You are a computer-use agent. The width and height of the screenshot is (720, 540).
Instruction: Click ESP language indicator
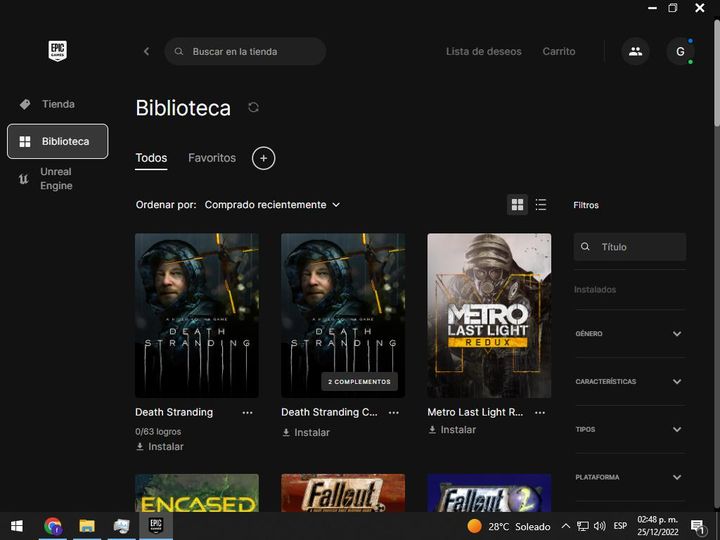[x=620, y=526]
